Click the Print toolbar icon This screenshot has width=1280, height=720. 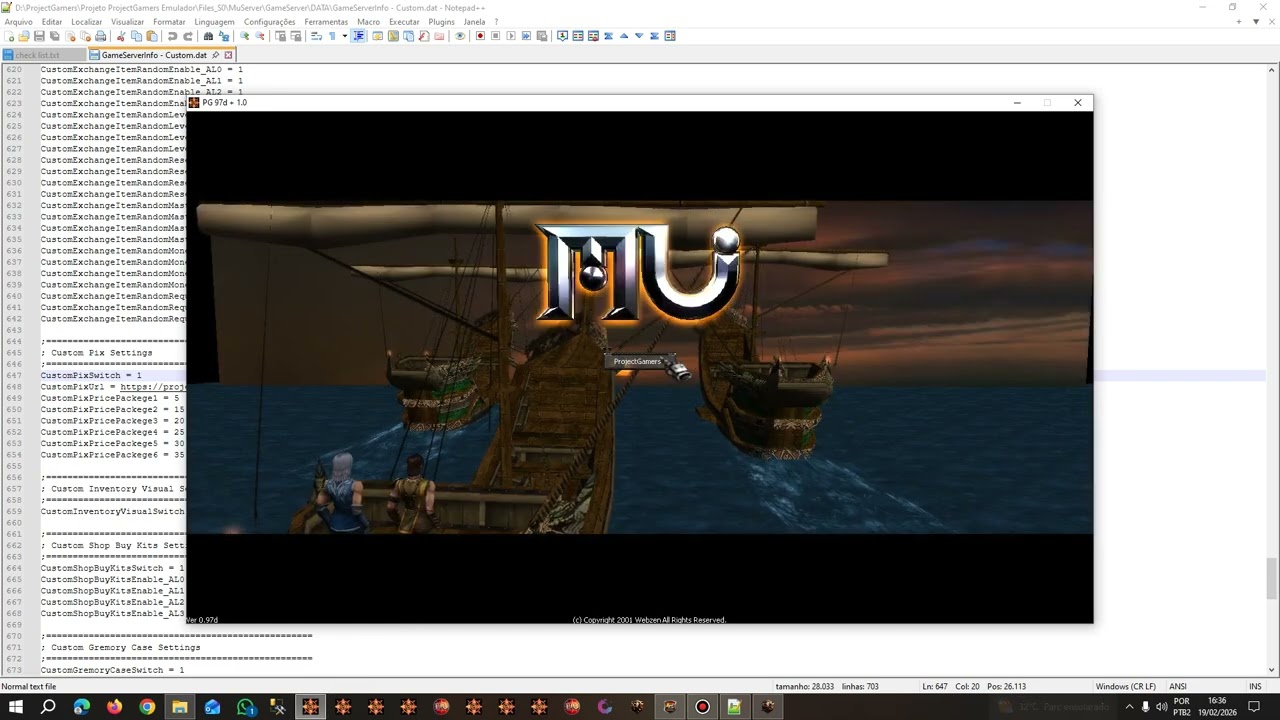pyautogui.click(x=100, y=36)
